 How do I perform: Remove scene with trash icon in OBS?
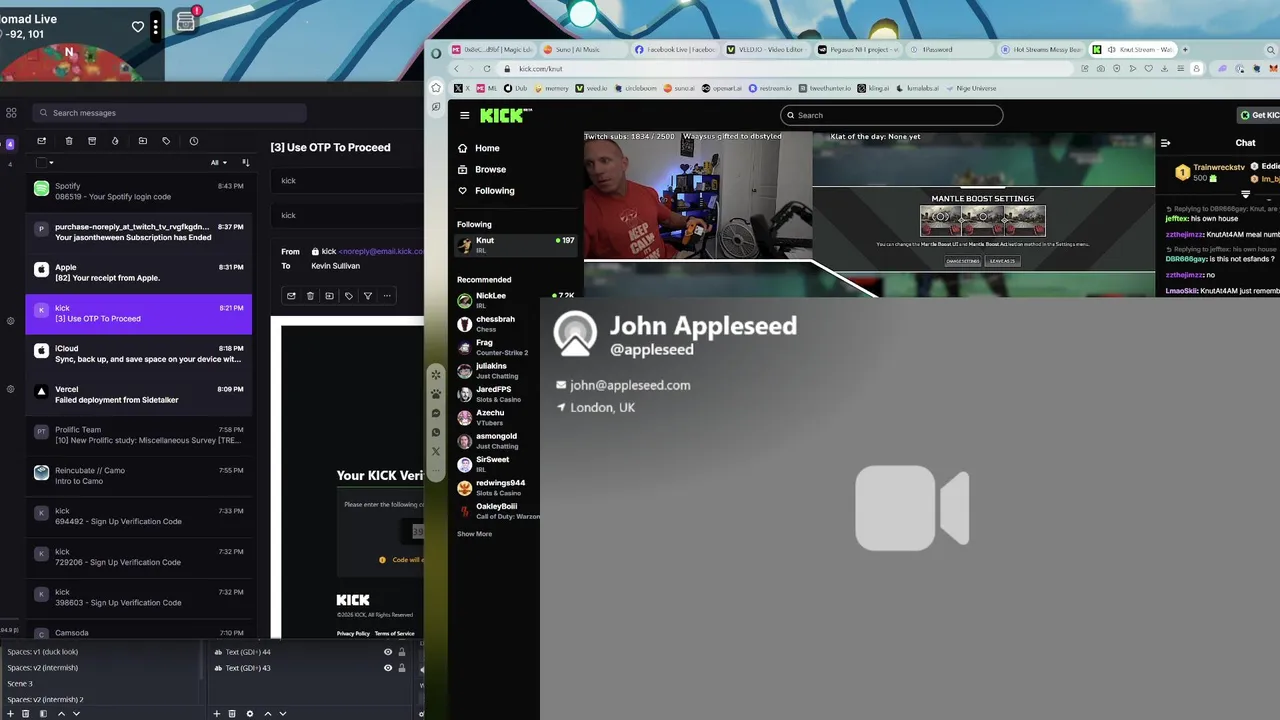click(x=27, y=714)
